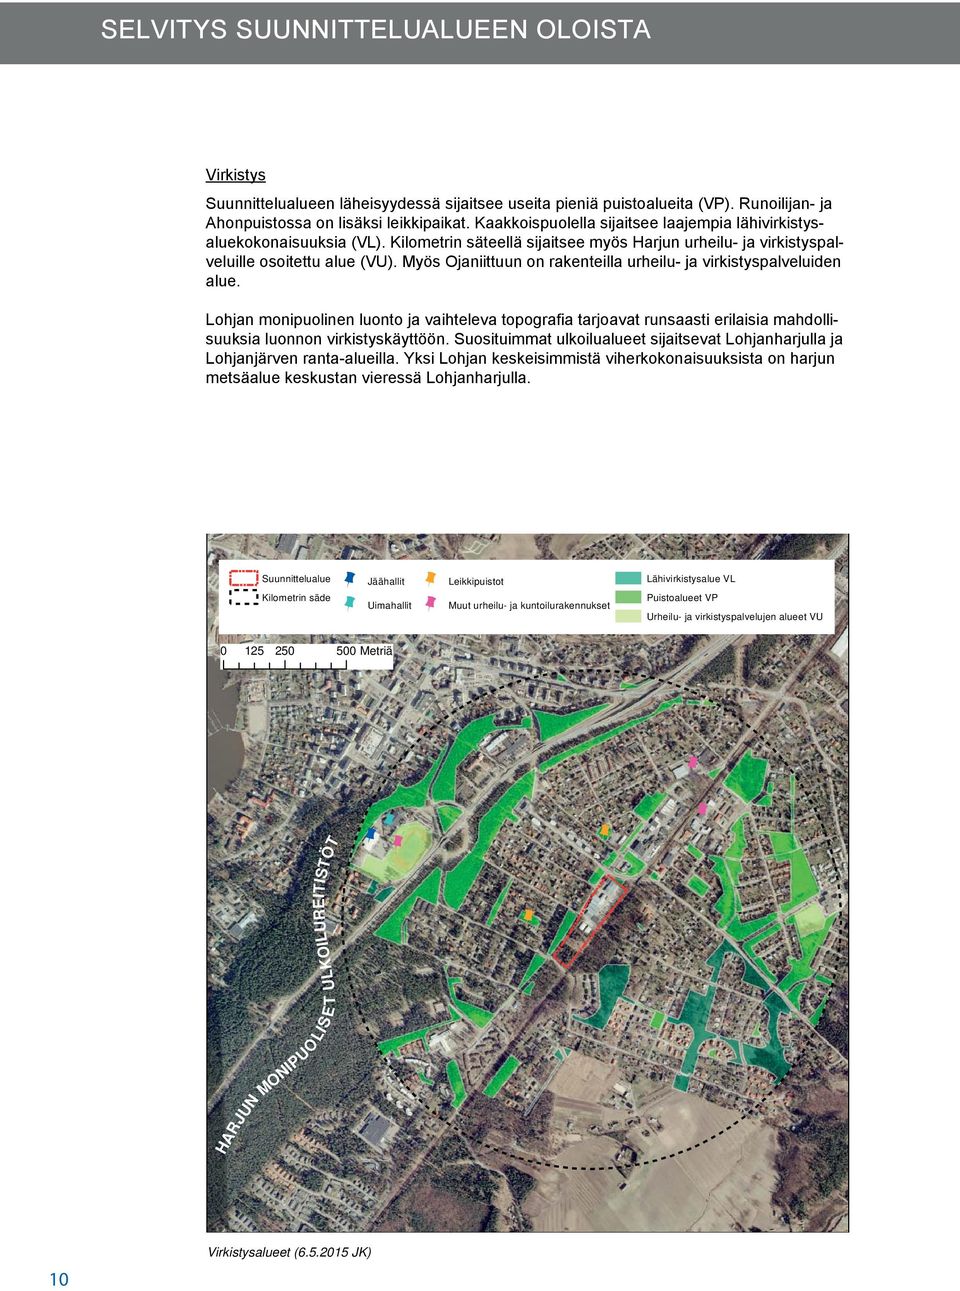Click the Puistoalueet VP green color swatch
Viewport: 960px width, 1291px height.
[x=628, y=597]
